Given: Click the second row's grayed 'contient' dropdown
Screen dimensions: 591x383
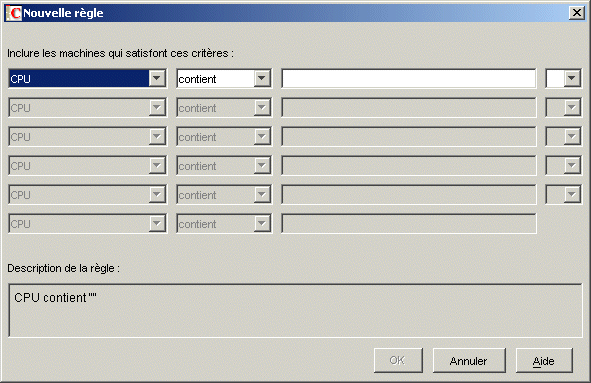Looking at the screenshot, I should (224, 107).
